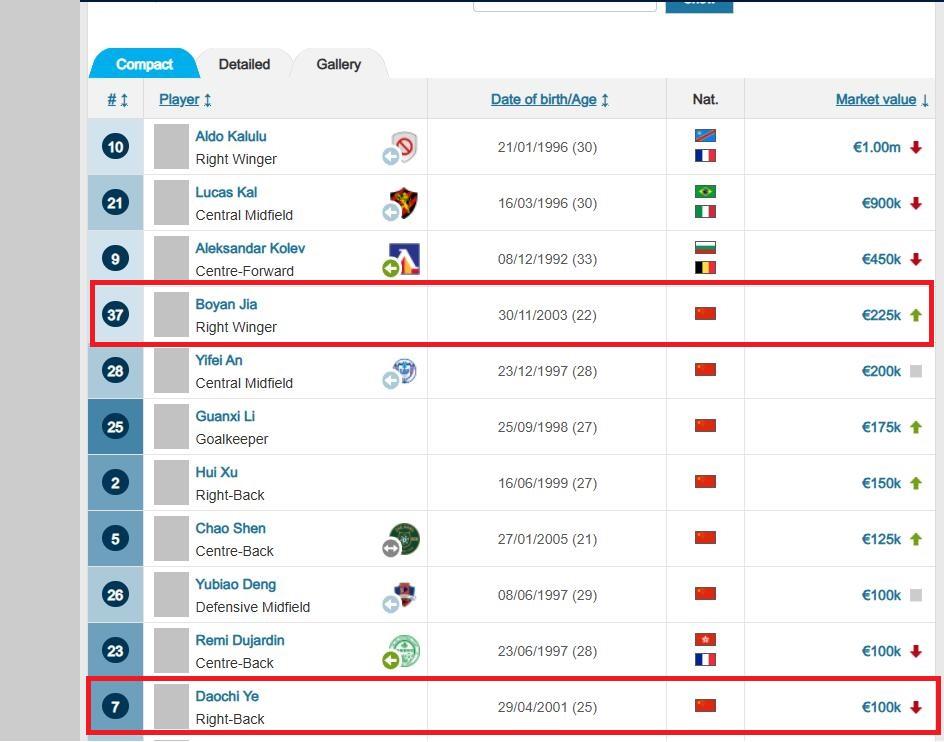Select shirt number 25 badge
Viewport: 944px width, 742px height.
pyautogui.click(x=116, y=426)
